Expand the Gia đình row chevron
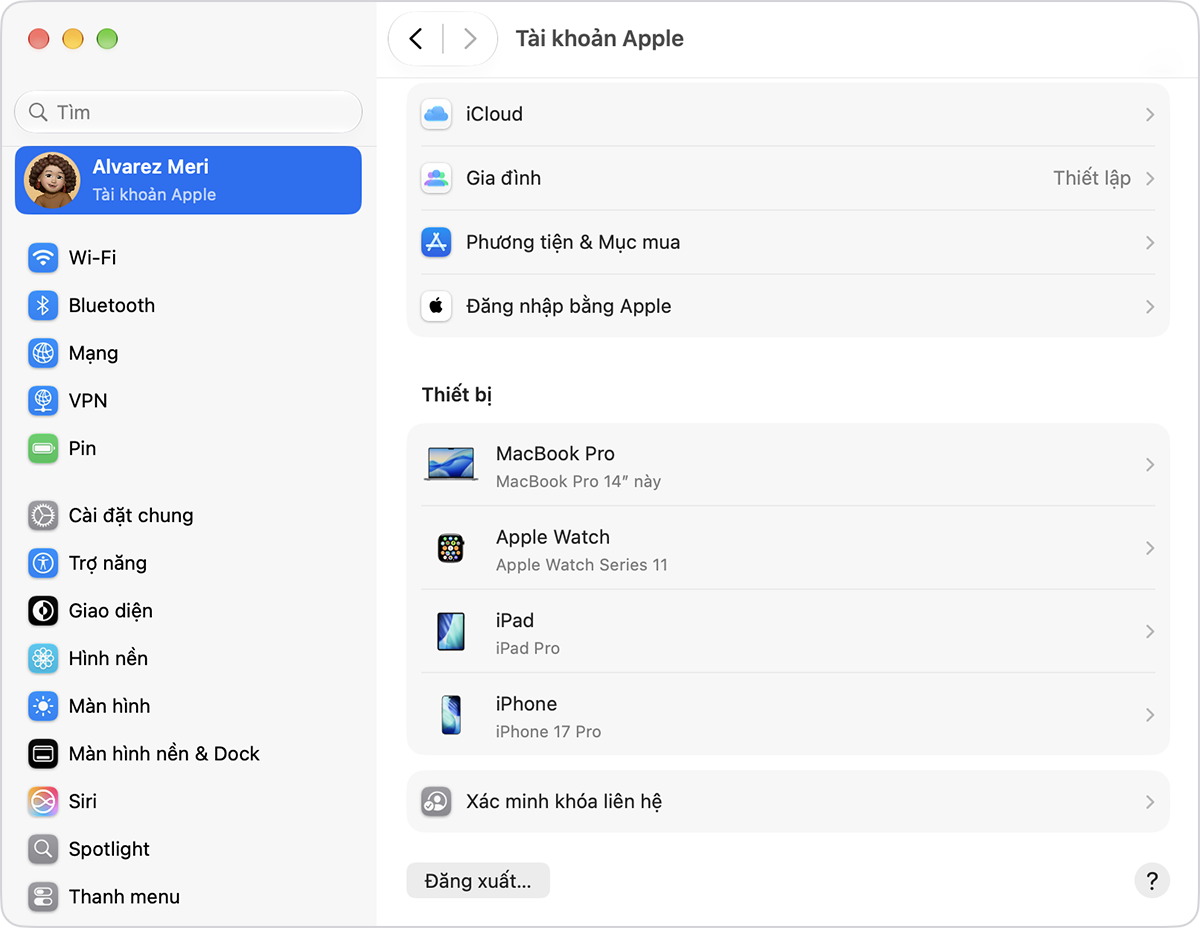The width and height of the screenshot is (1200, 928). [x=1150, y=179]
